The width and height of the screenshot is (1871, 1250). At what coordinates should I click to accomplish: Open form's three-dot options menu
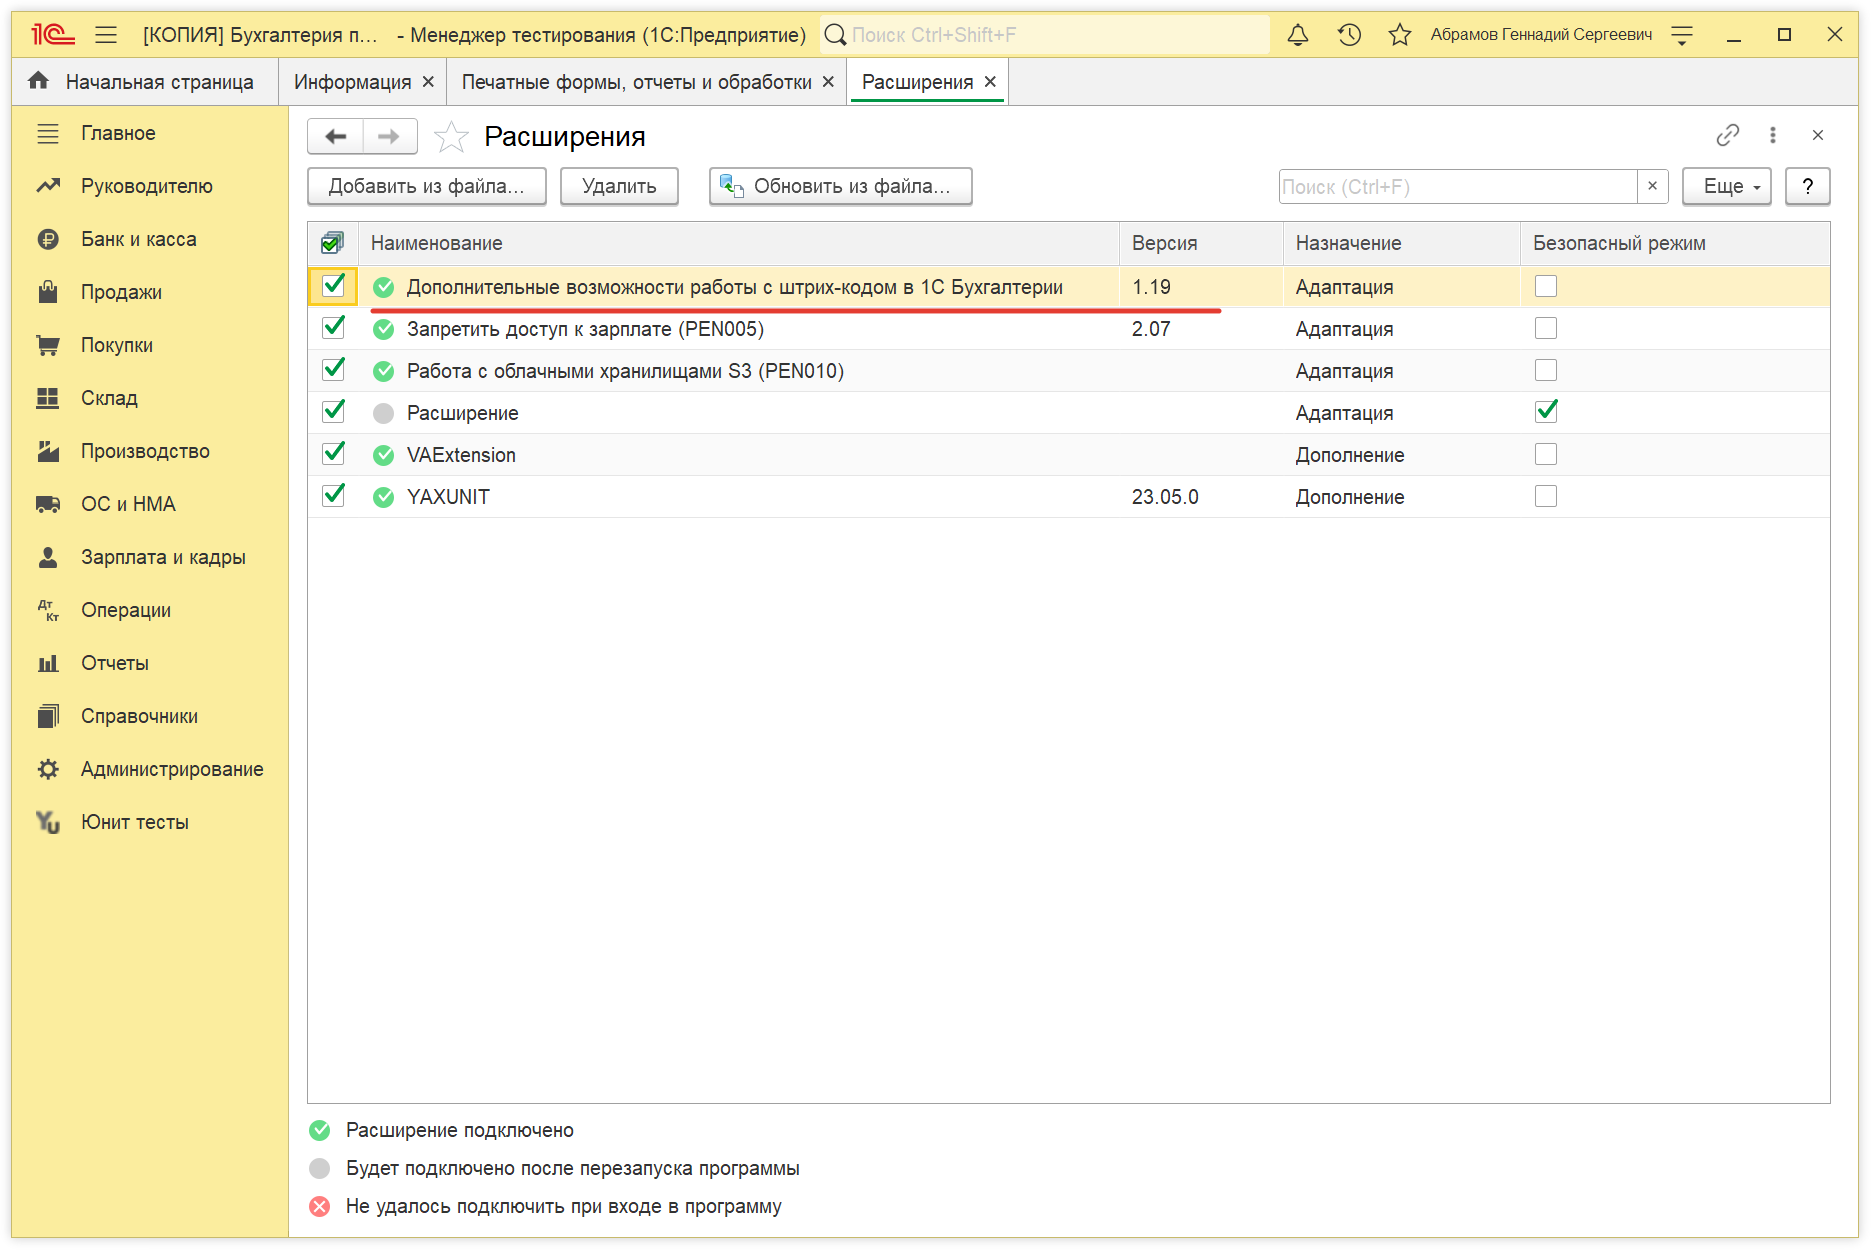pos(1772,135)
